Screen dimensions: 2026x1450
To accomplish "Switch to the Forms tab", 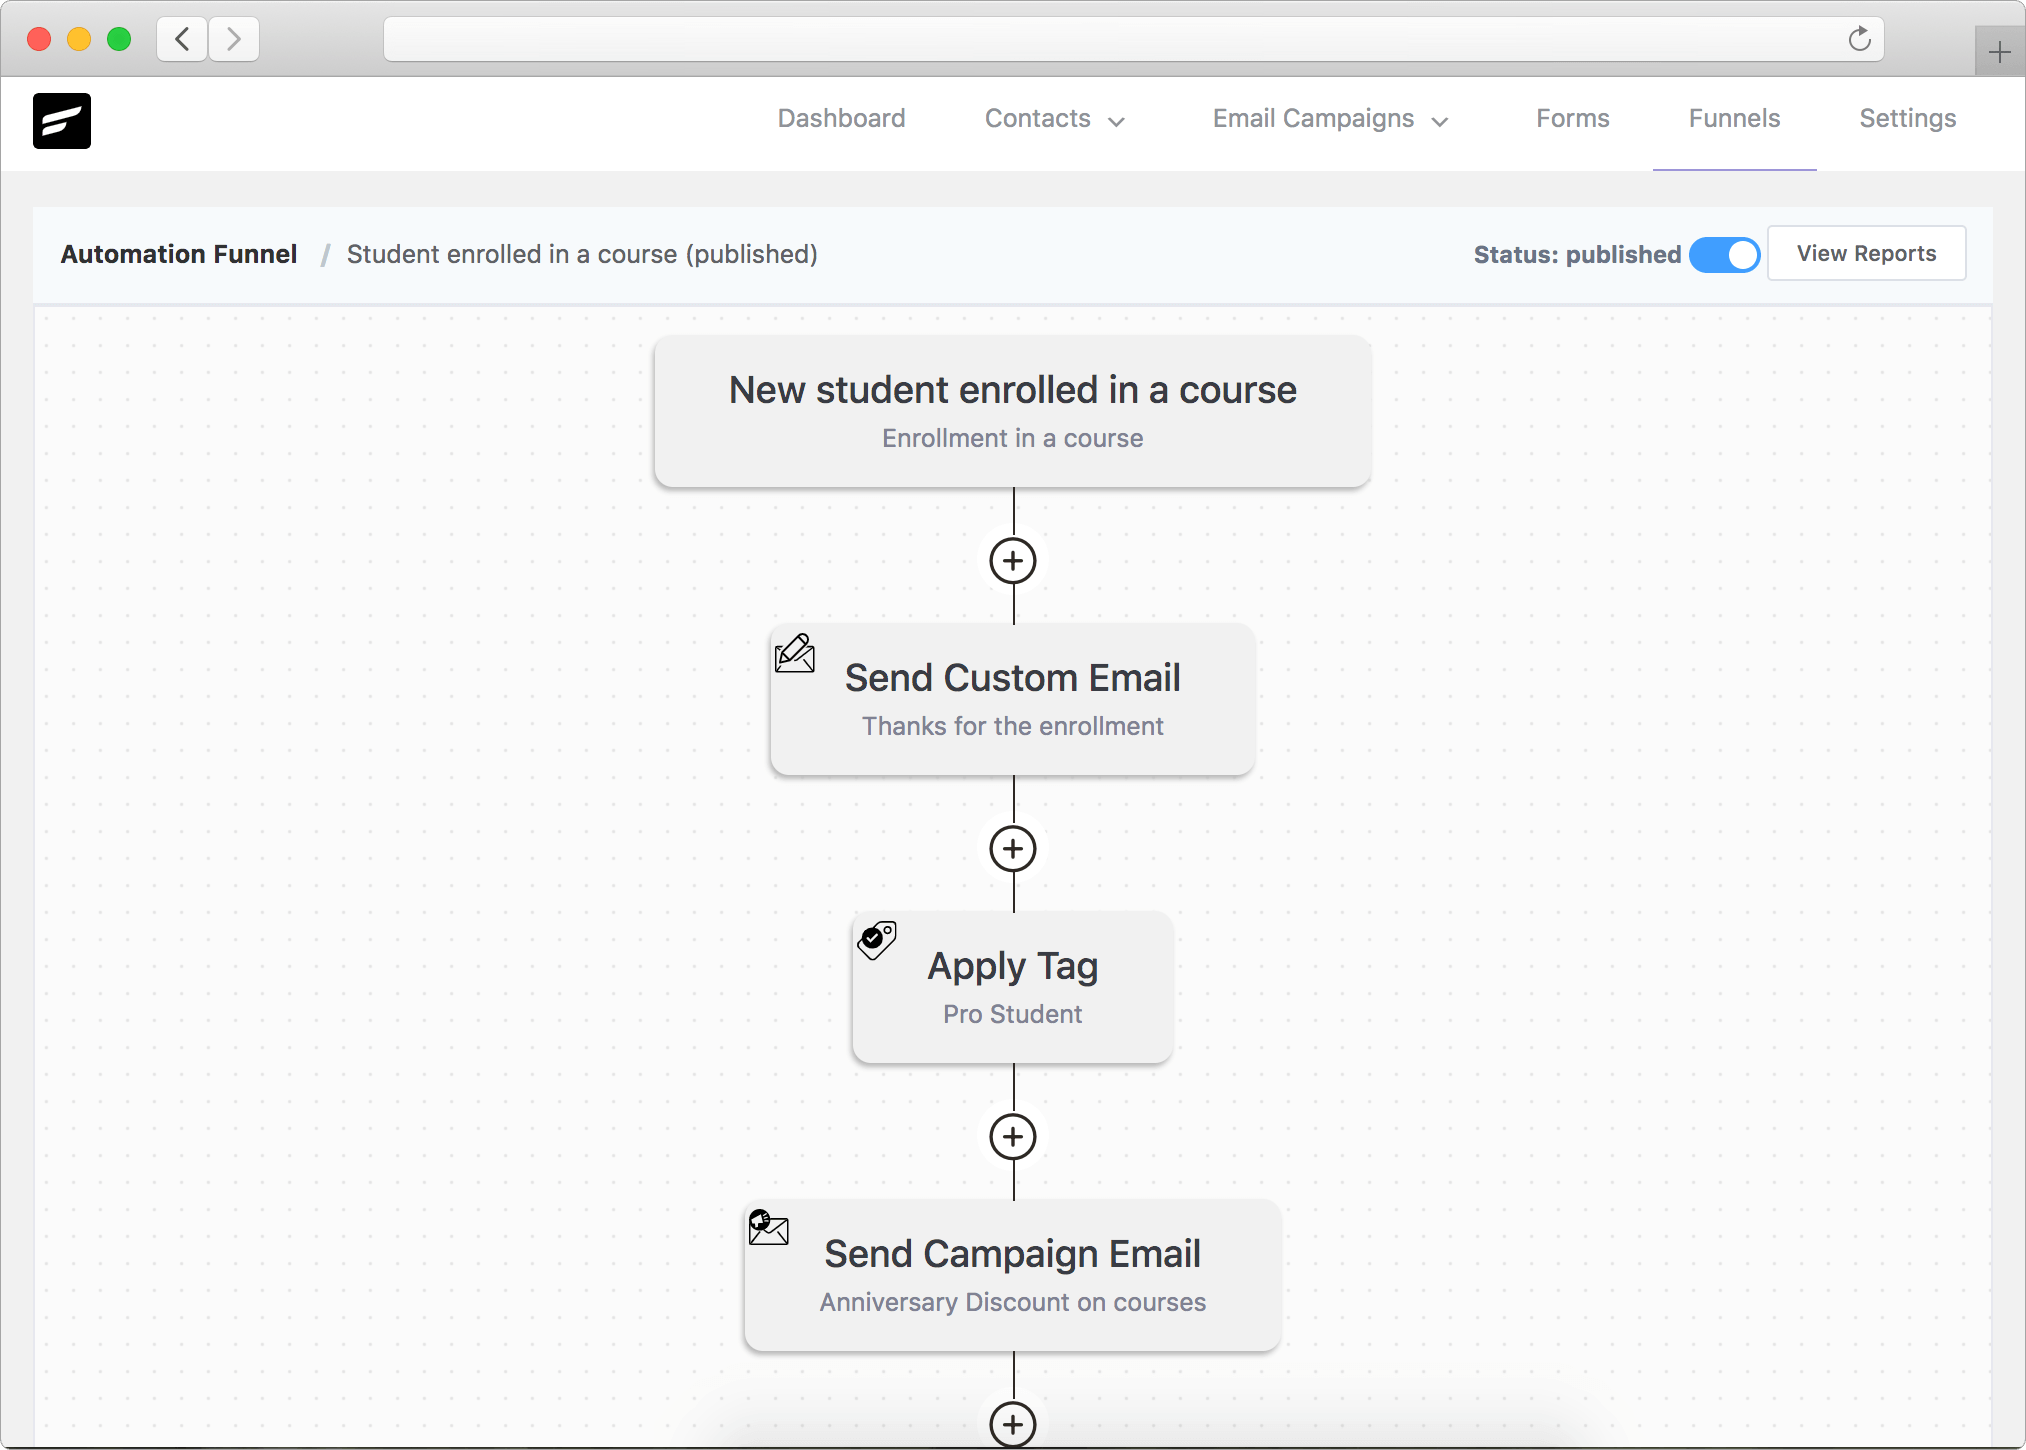I will tap(1571, 118).
